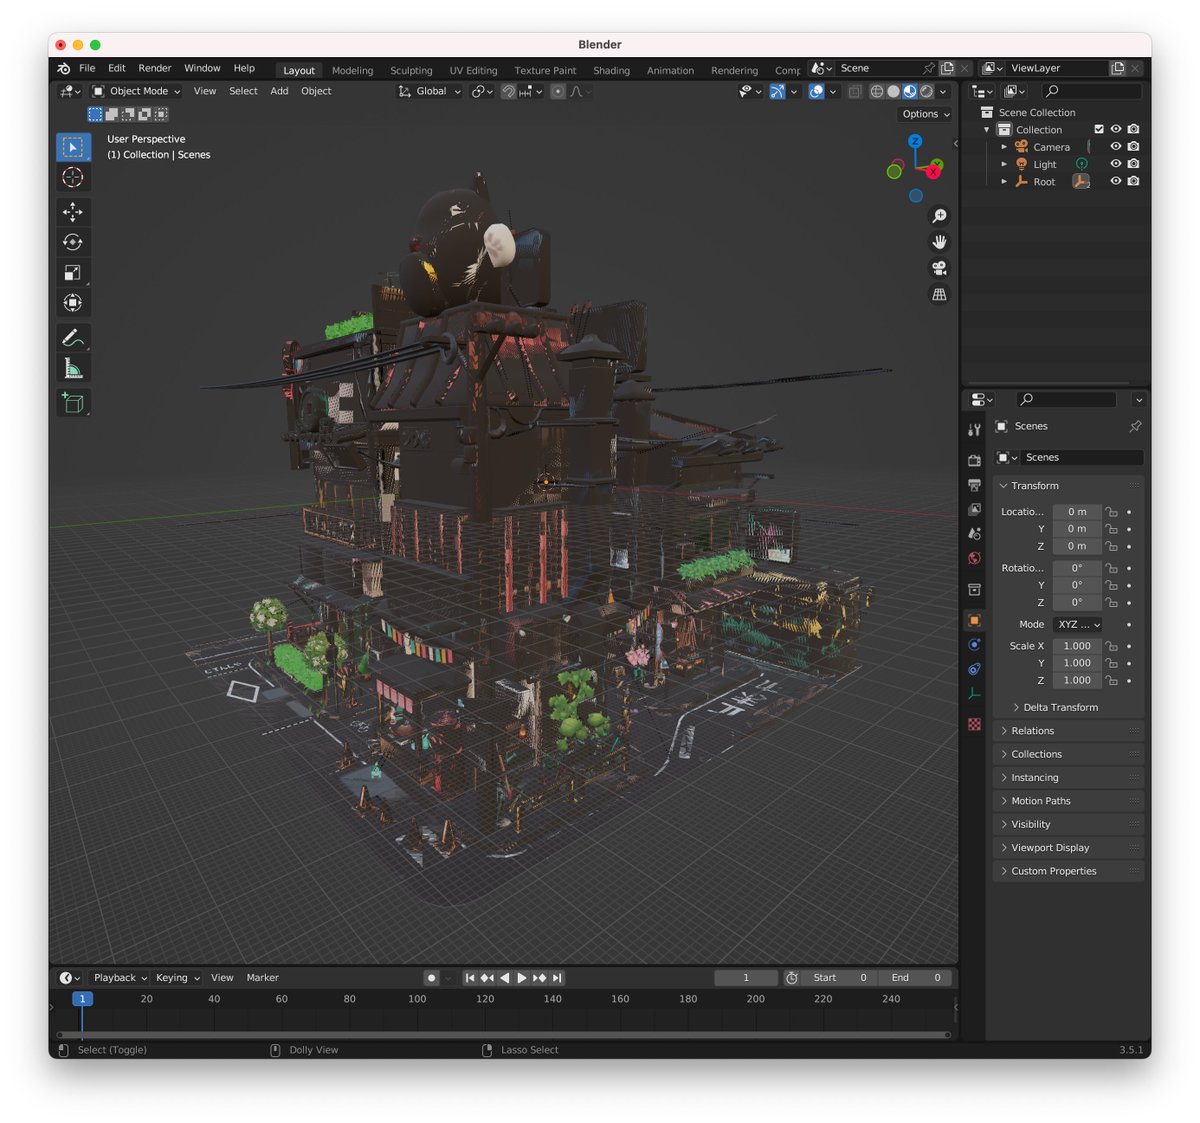Select the Rotate tool

point(73,242)
